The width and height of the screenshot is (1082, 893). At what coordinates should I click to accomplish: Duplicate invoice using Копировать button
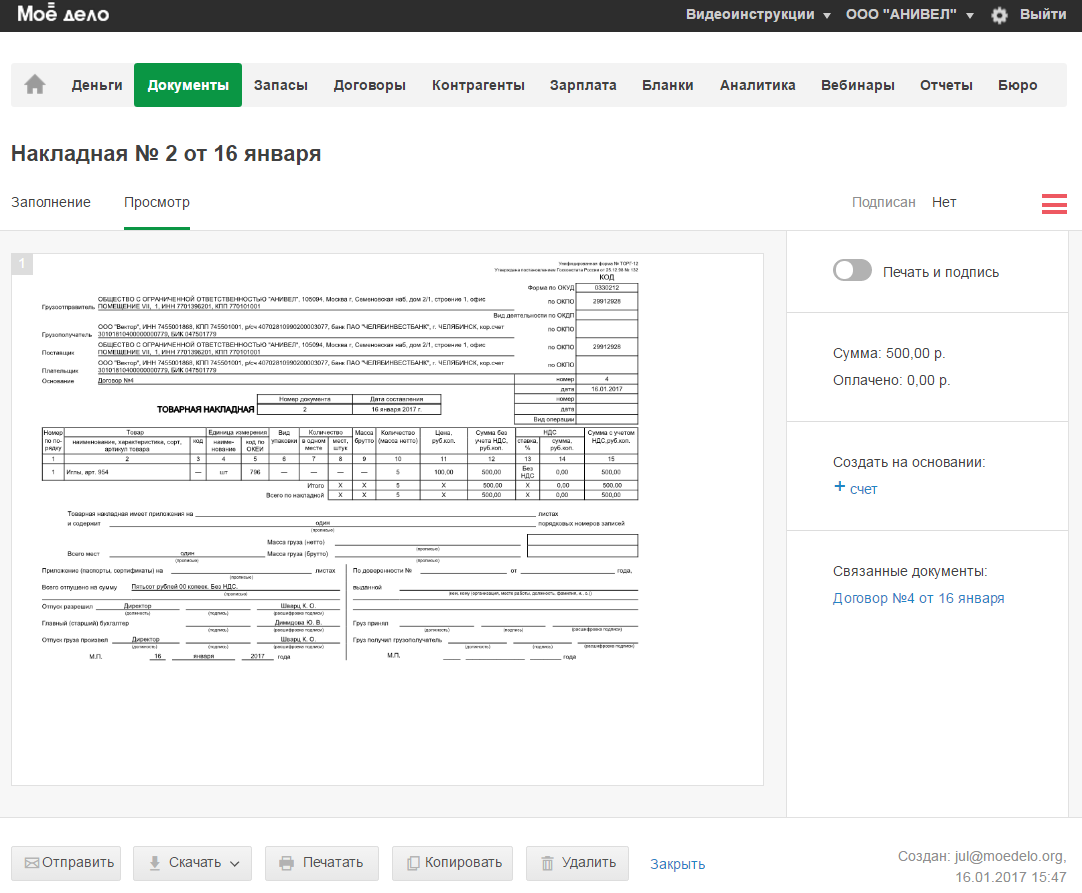(x=452, y=863)
